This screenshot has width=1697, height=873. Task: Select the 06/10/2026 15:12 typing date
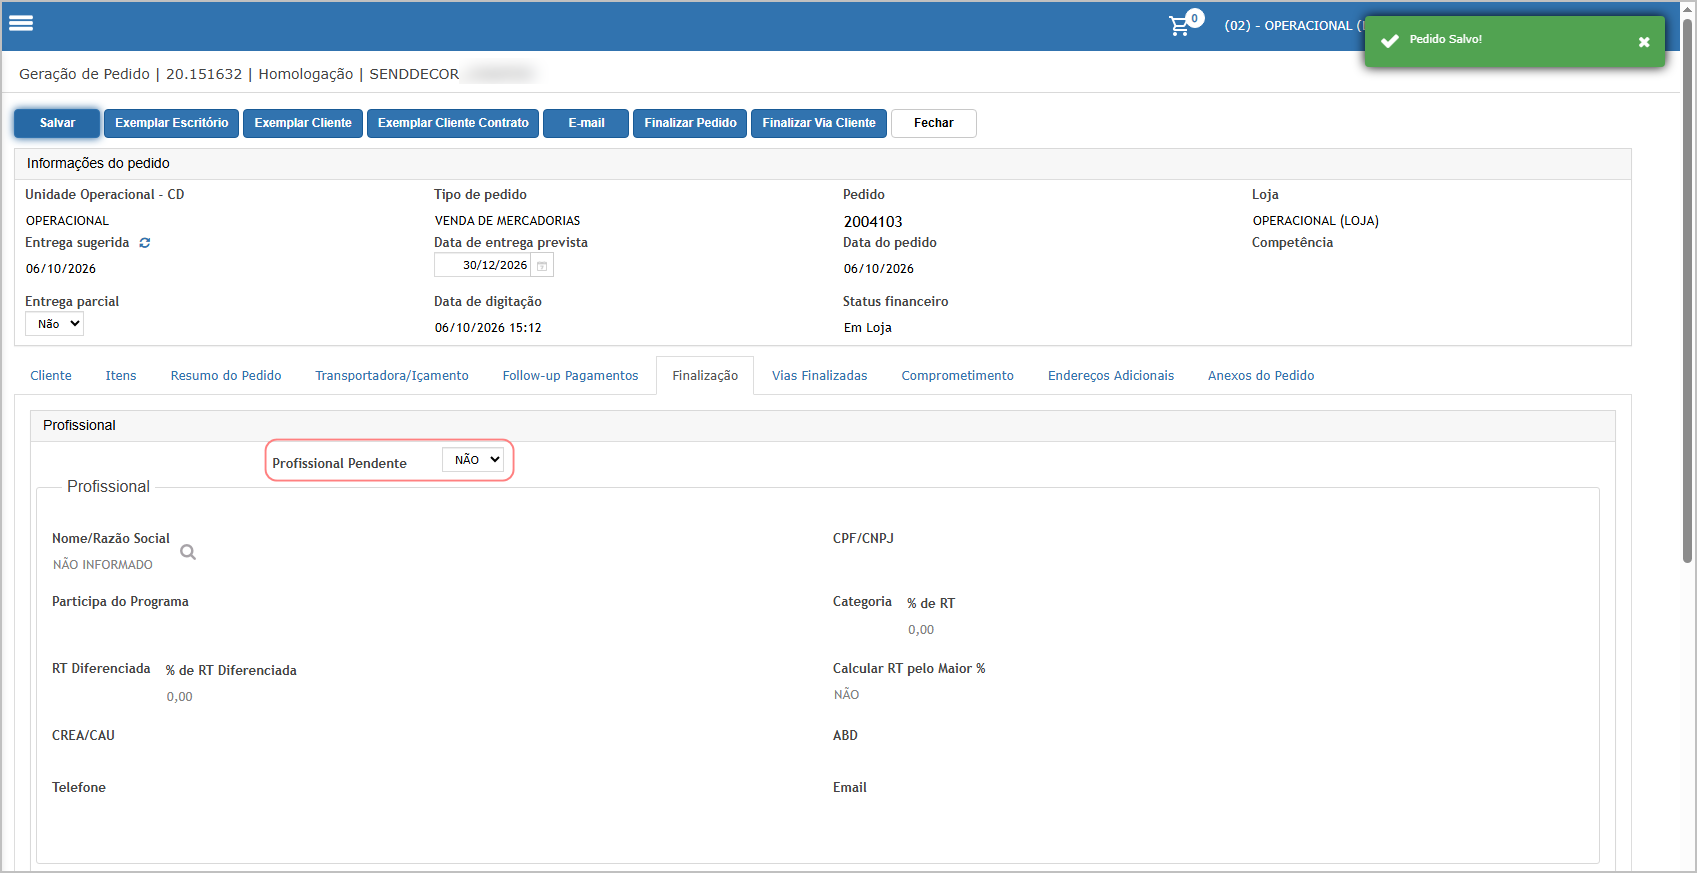[488, 328]
